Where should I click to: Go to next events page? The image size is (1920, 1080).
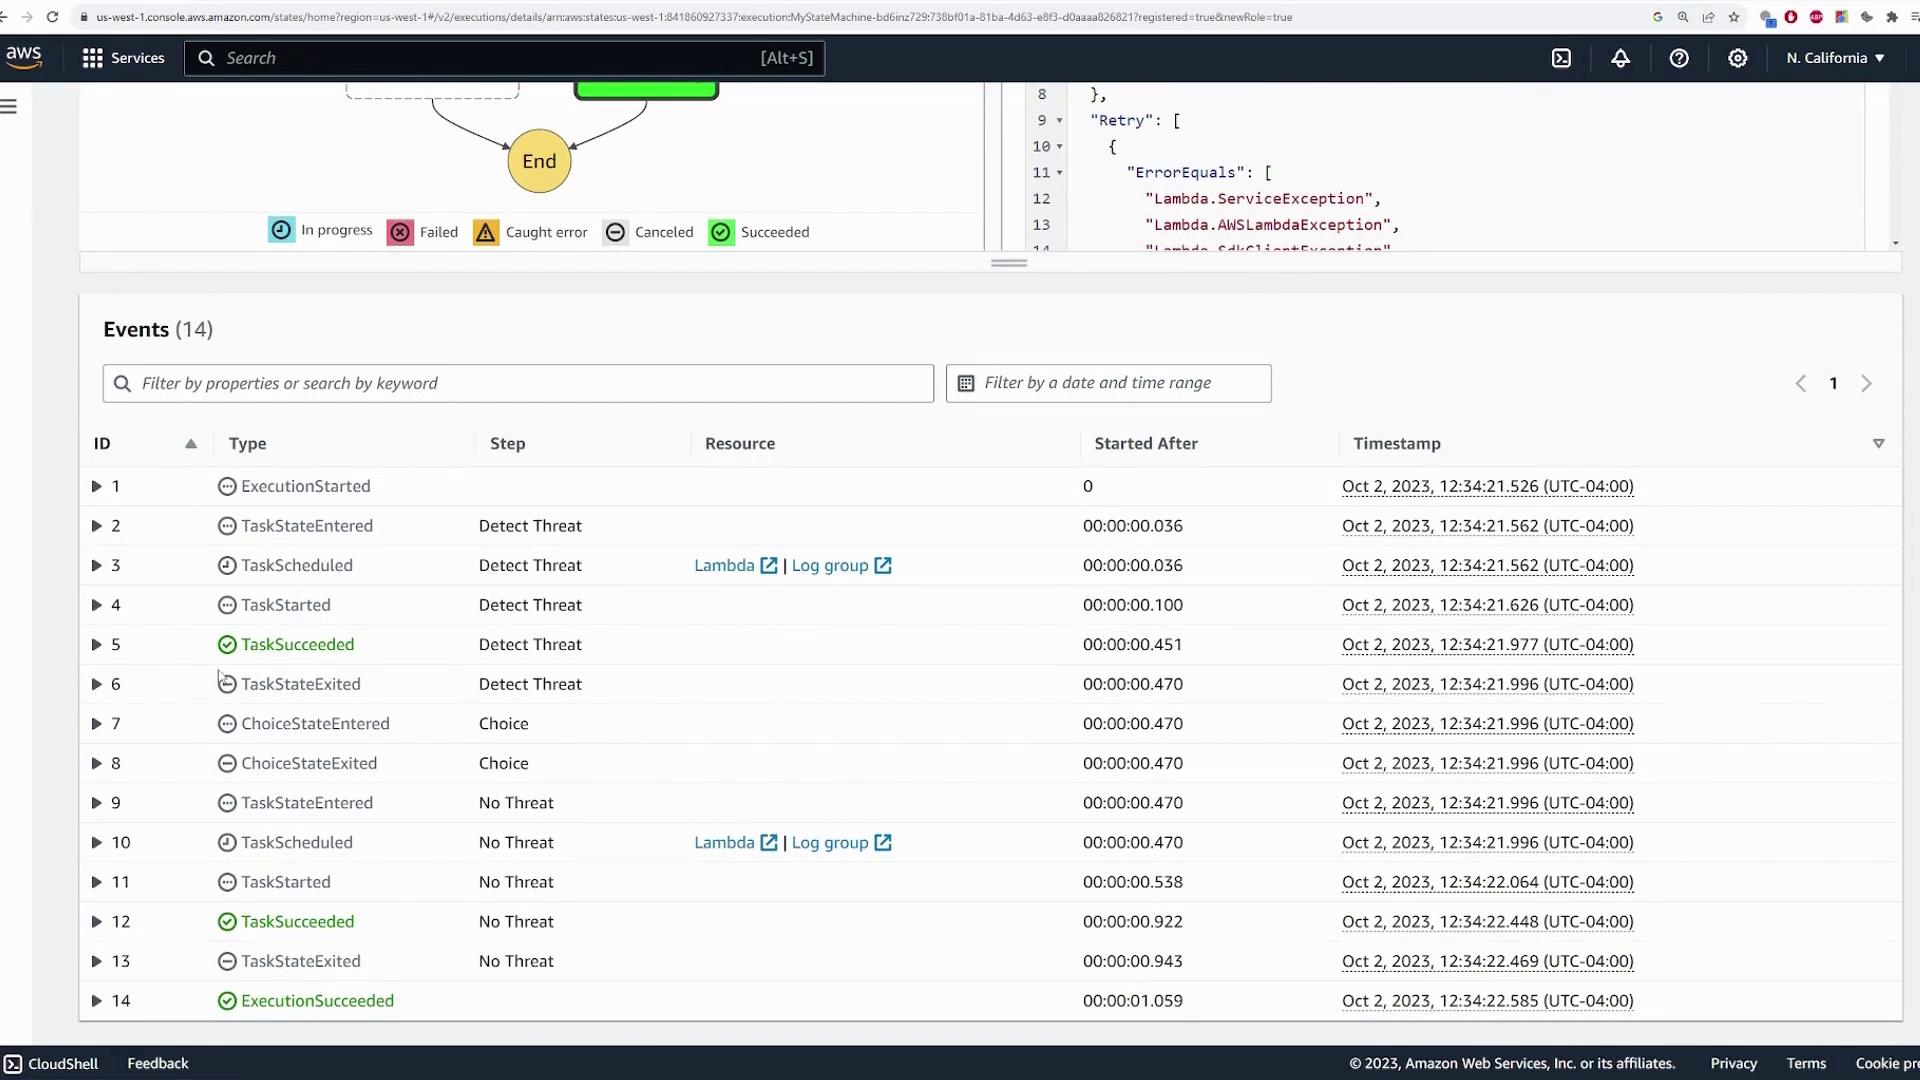(x=1866, y=383)
